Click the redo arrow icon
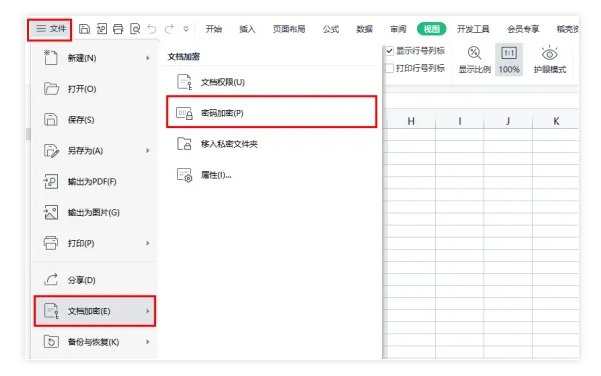Viewport: 601px width, 376px height. click(x=169, y=29)
